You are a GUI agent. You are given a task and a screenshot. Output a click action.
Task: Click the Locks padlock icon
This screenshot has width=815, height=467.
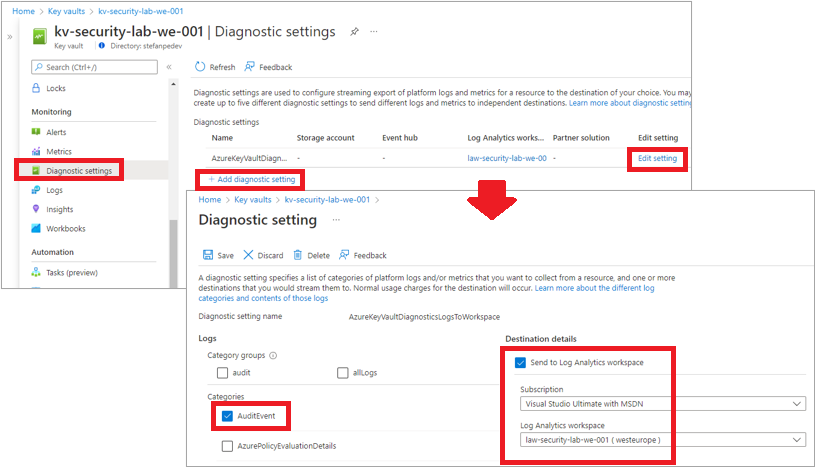pyautogui.click(x=36, y=88)
